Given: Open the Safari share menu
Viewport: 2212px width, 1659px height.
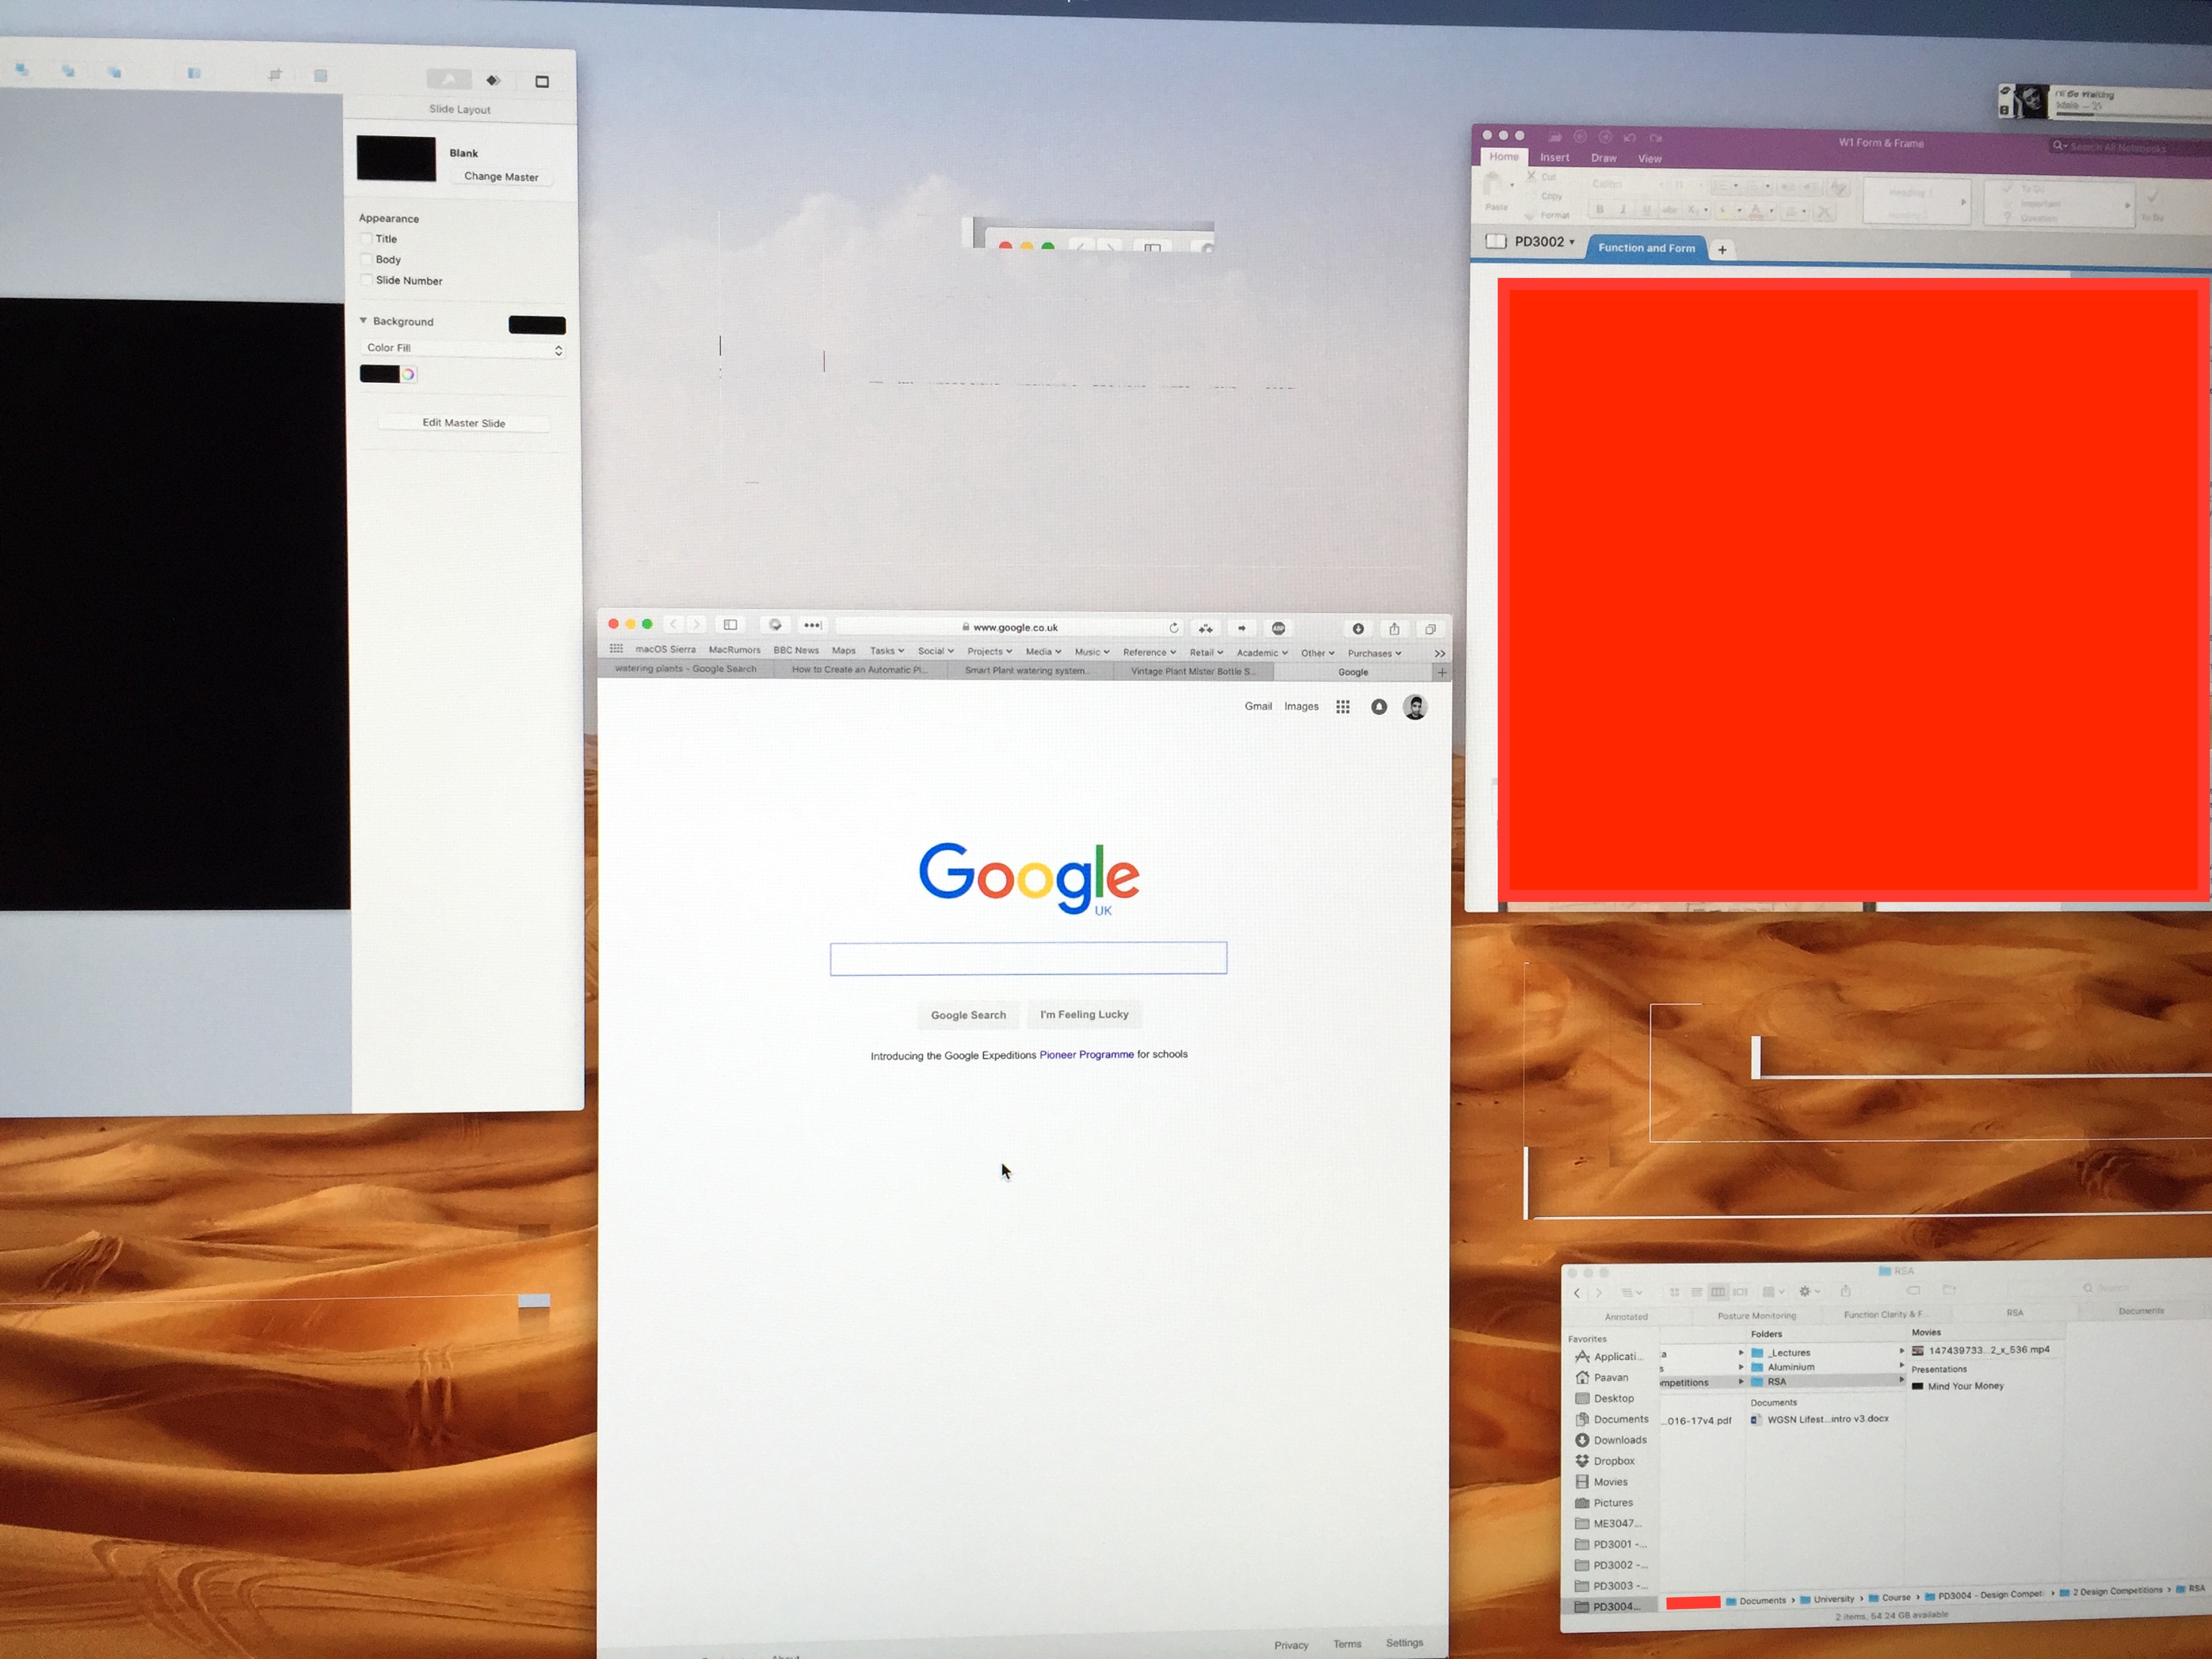Looking at the screenshot, I should point(1394,629).
